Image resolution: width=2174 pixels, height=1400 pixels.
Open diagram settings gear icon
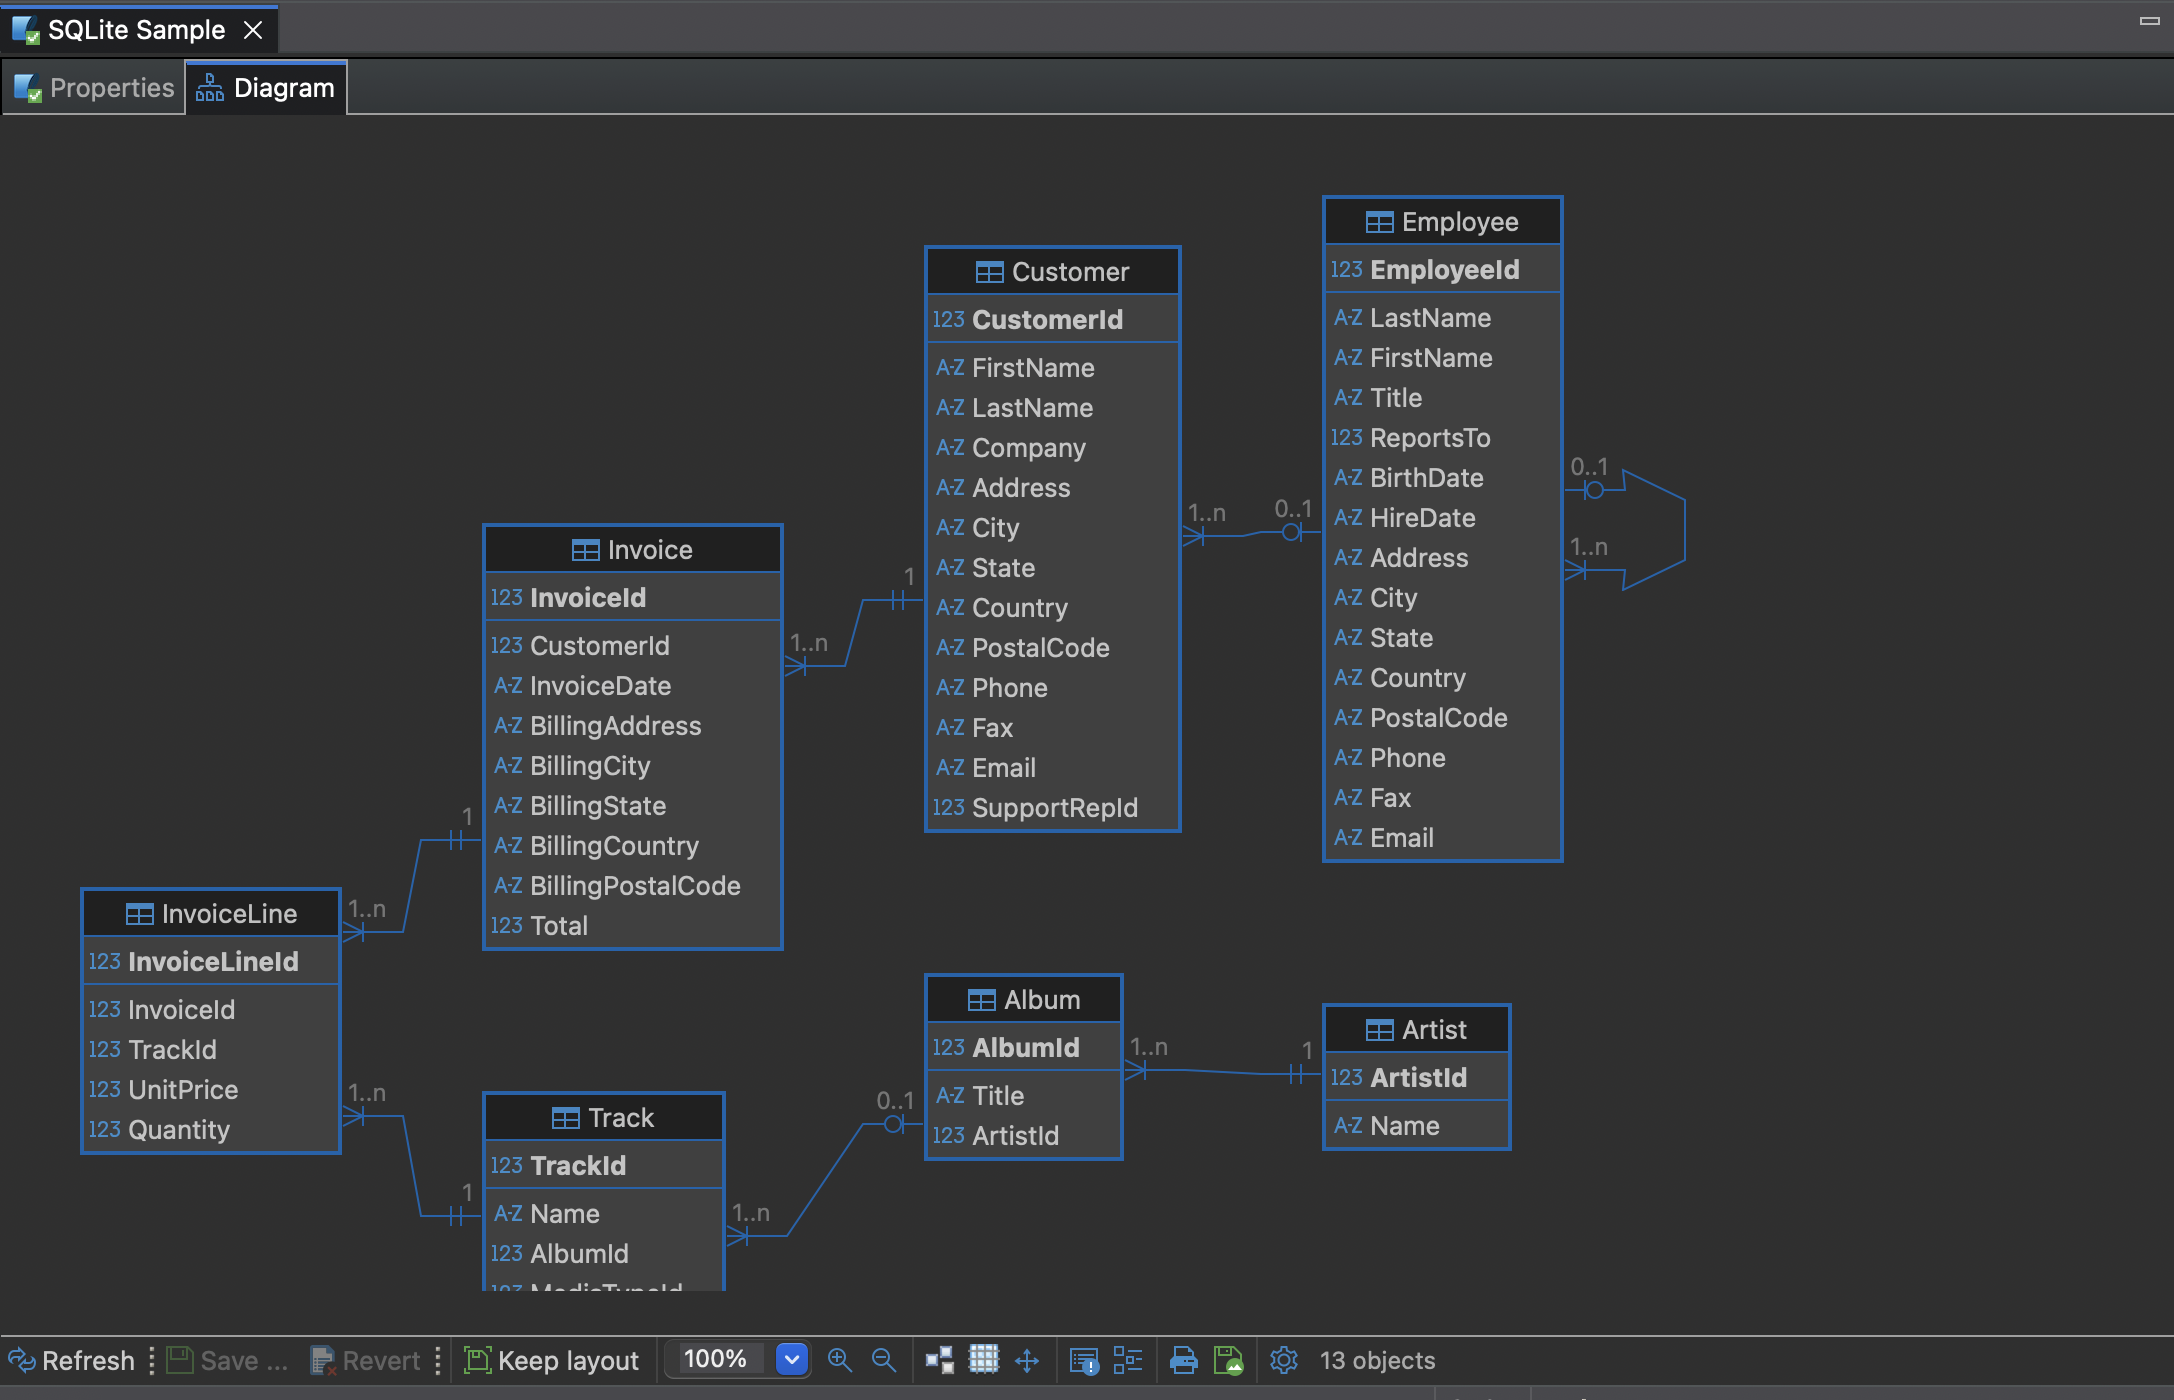(1284, 1360)
